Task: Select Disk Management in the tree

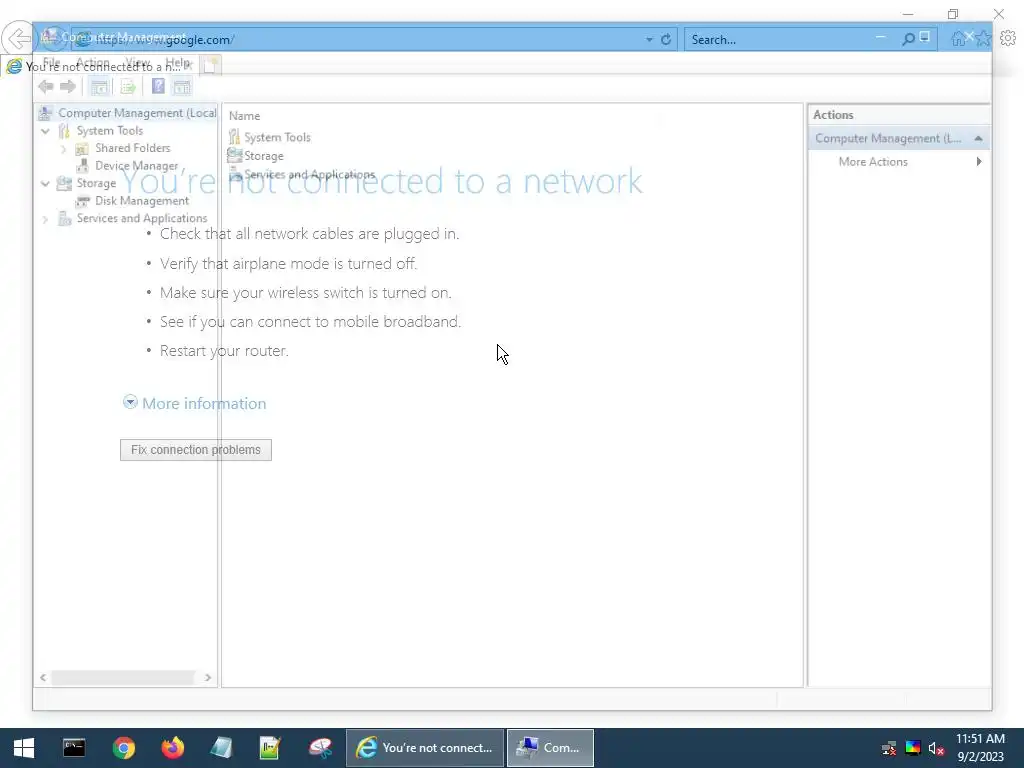Action: click(142, 201)
